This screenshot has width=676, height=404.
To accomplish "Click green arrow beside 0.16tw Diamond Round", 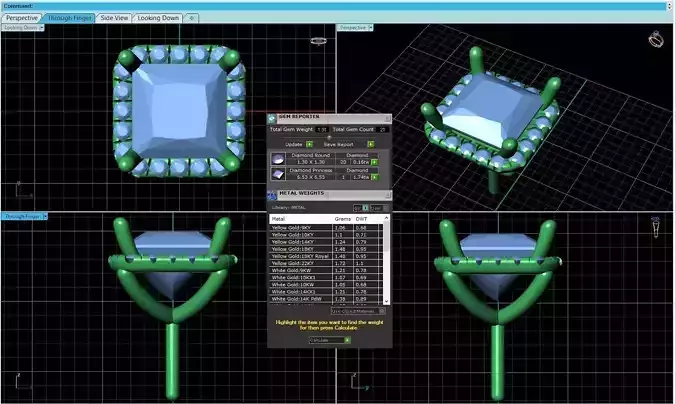I will (374, 162).
